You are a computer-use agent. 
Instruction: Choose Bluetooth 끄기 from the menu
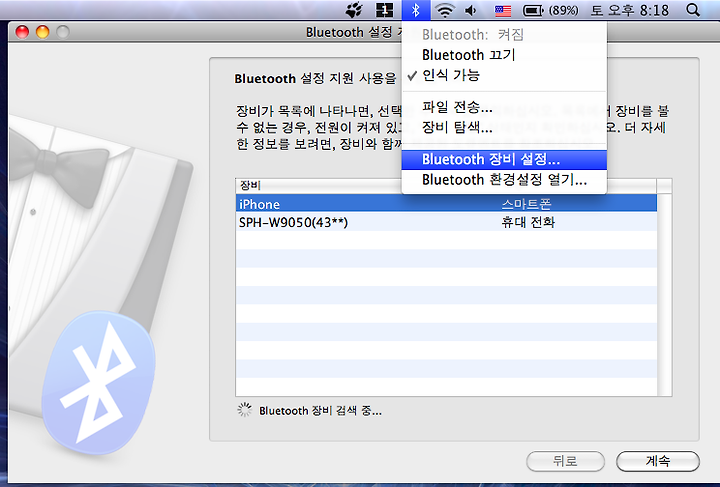[x=504, y=55]
